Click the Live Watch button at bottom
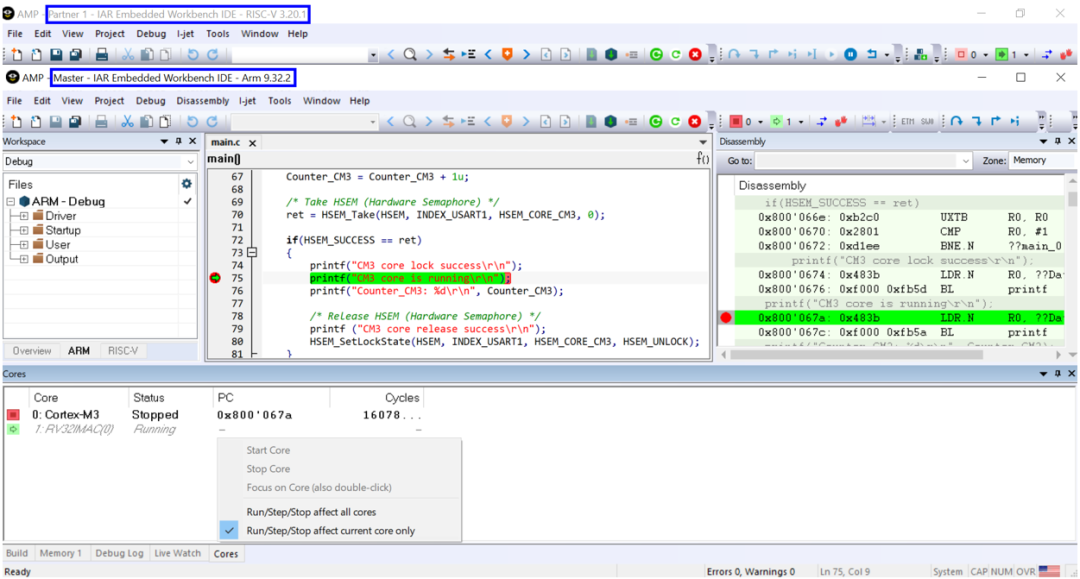This screenshot has width=1080, height=579. pos(178,552)
